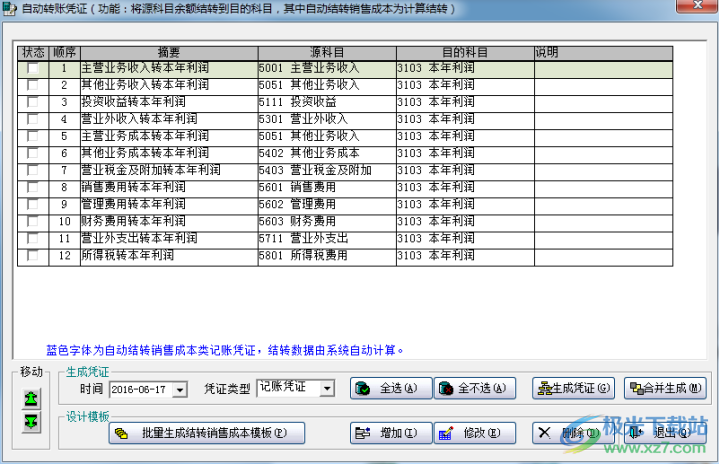Viewport: 719px width, 464px height.
Task: Click the 生成凭证(G) button
Action: coord(573,388)
